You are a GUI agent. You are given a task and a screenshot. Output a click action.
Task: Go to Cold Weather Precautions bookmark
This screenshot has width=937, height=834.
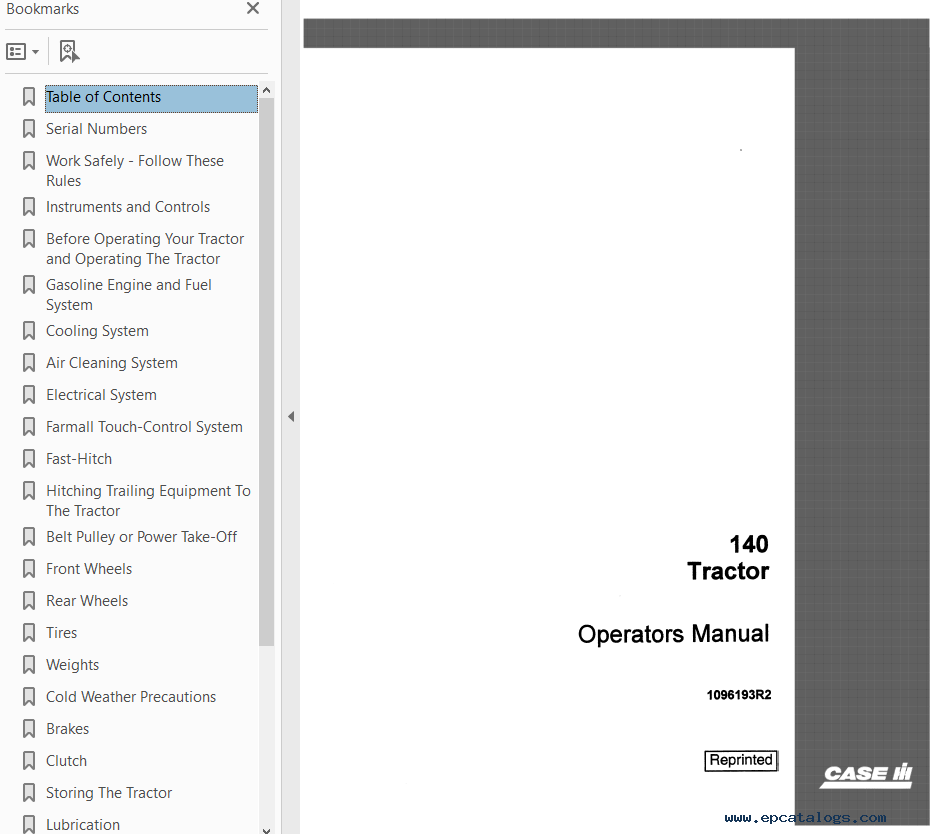point(131,697)
